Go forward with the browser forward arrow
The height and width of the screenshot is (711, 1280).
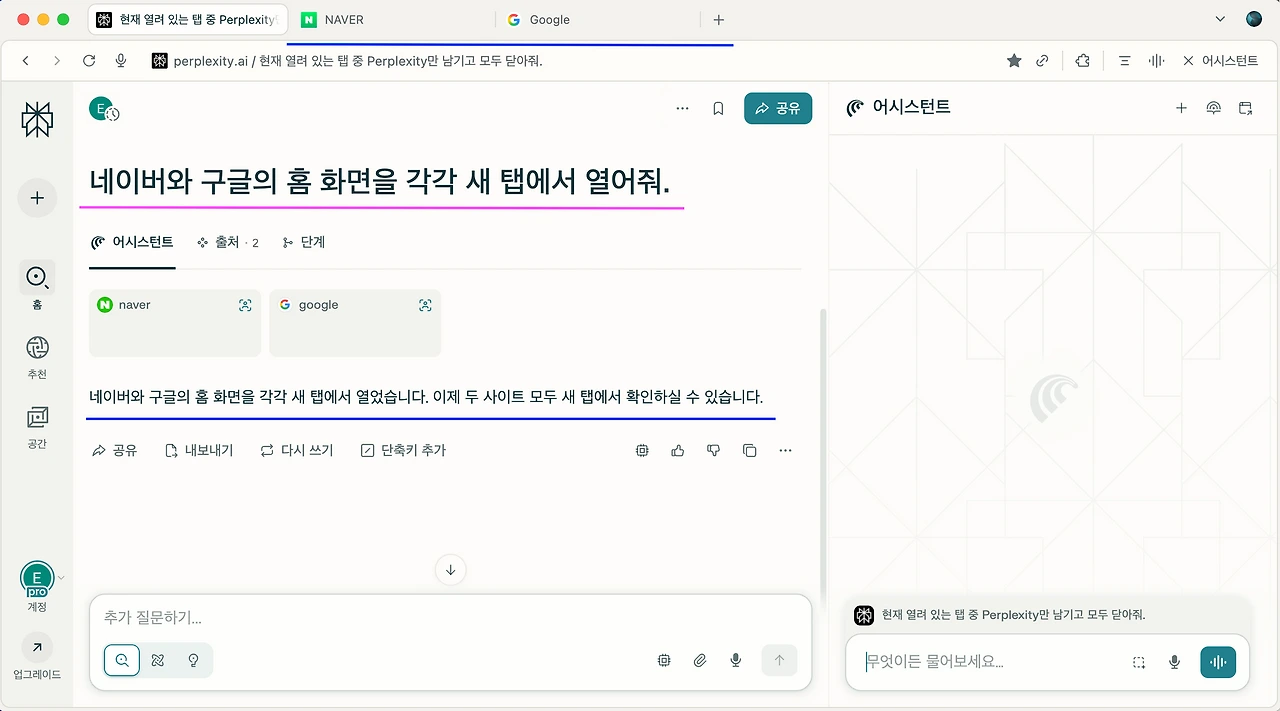coord(57,61)
